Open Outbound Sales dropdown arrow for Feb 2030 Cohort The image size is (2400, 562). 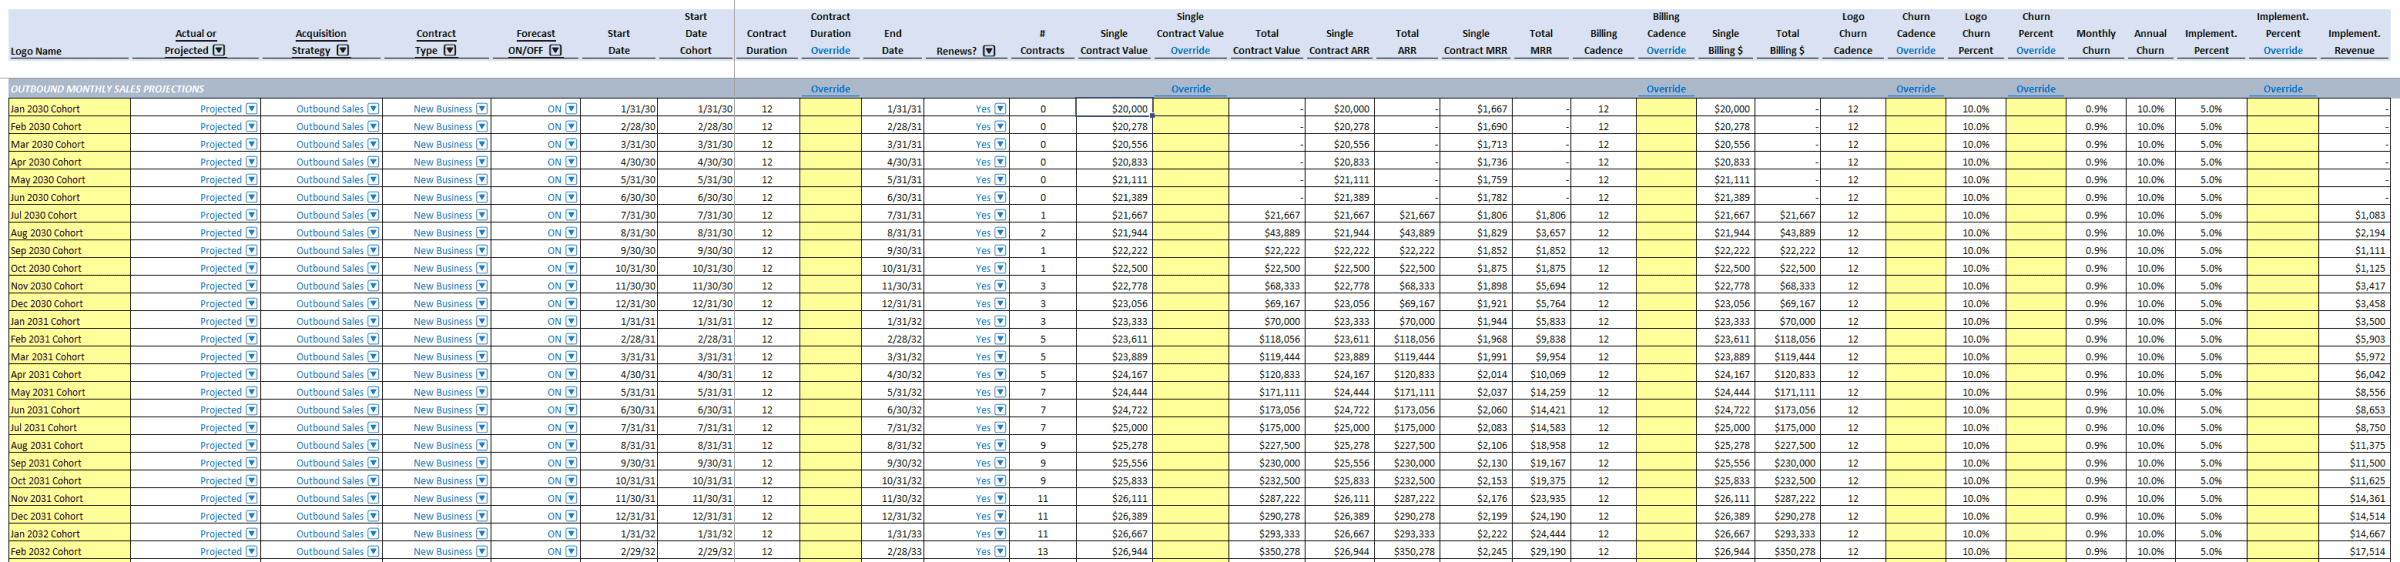click(373, 127)
